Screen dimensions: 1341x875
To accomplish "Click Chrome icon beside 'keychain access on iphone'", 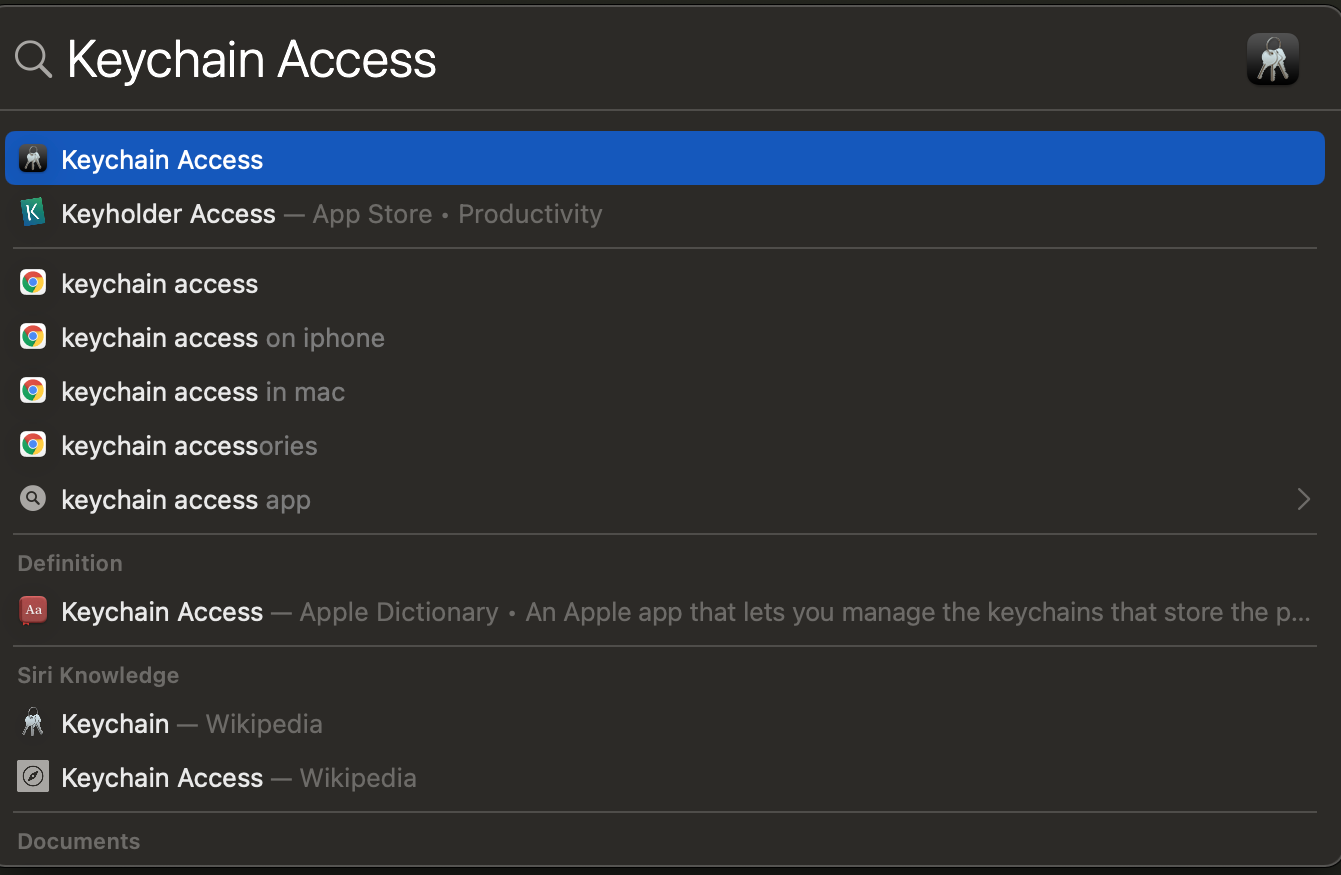I will (x=33, y=337).
